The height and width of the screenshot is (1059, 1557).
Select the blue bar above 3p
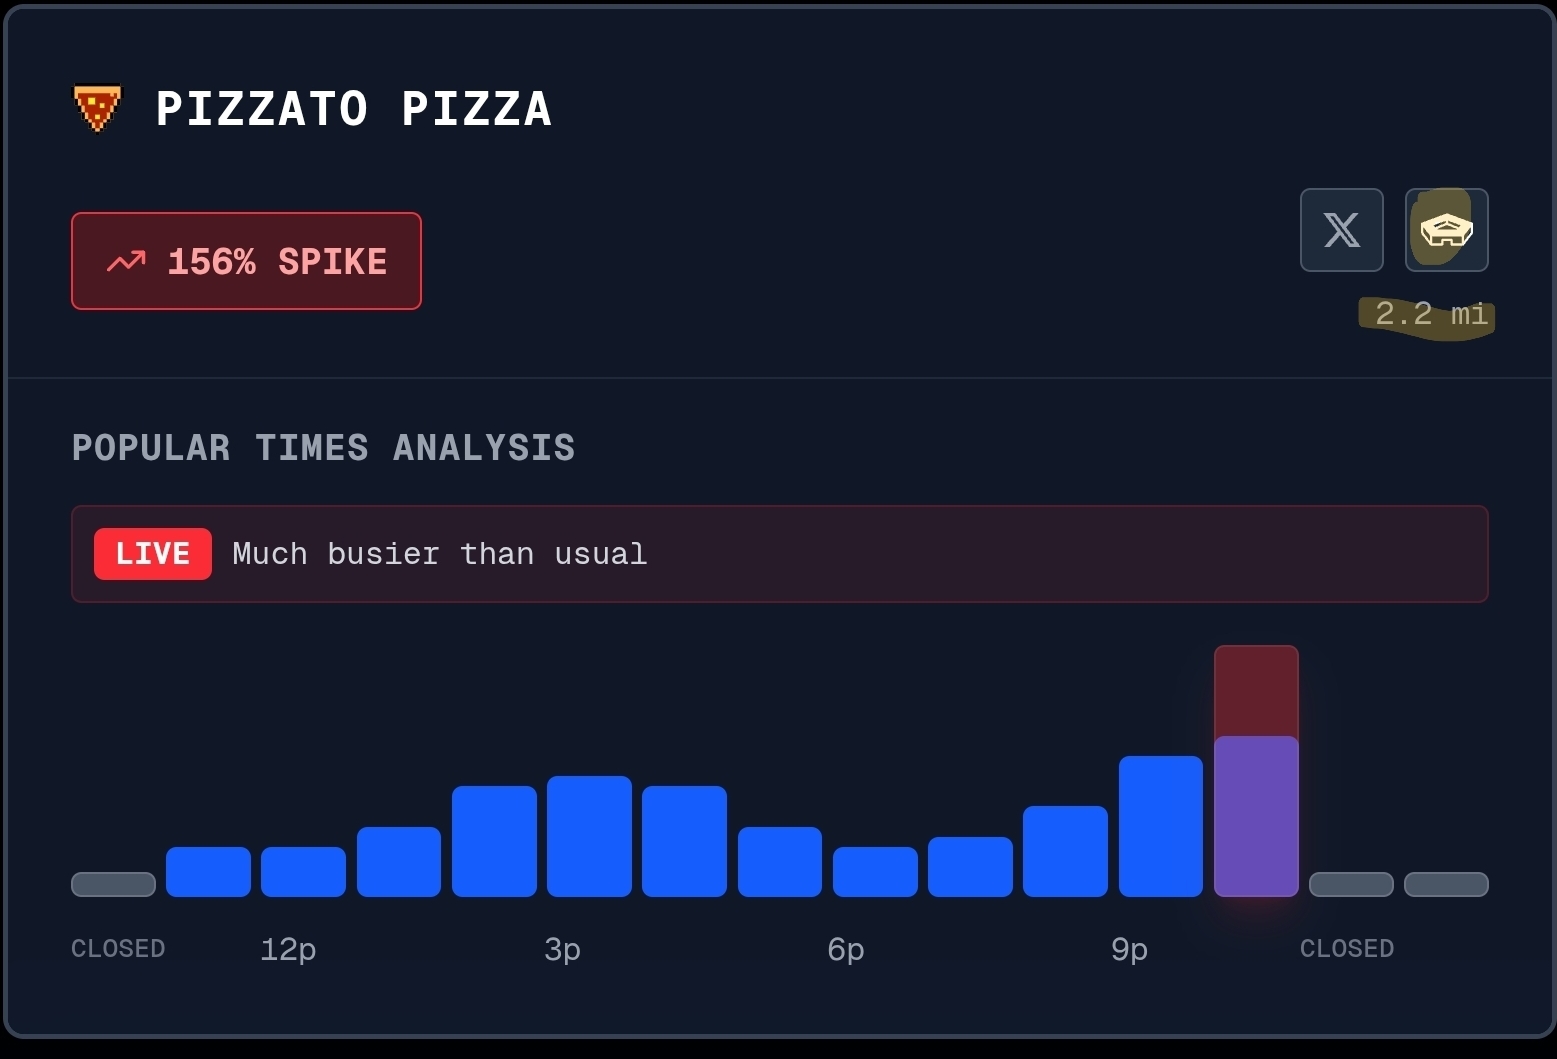click(x=589, y=836)
